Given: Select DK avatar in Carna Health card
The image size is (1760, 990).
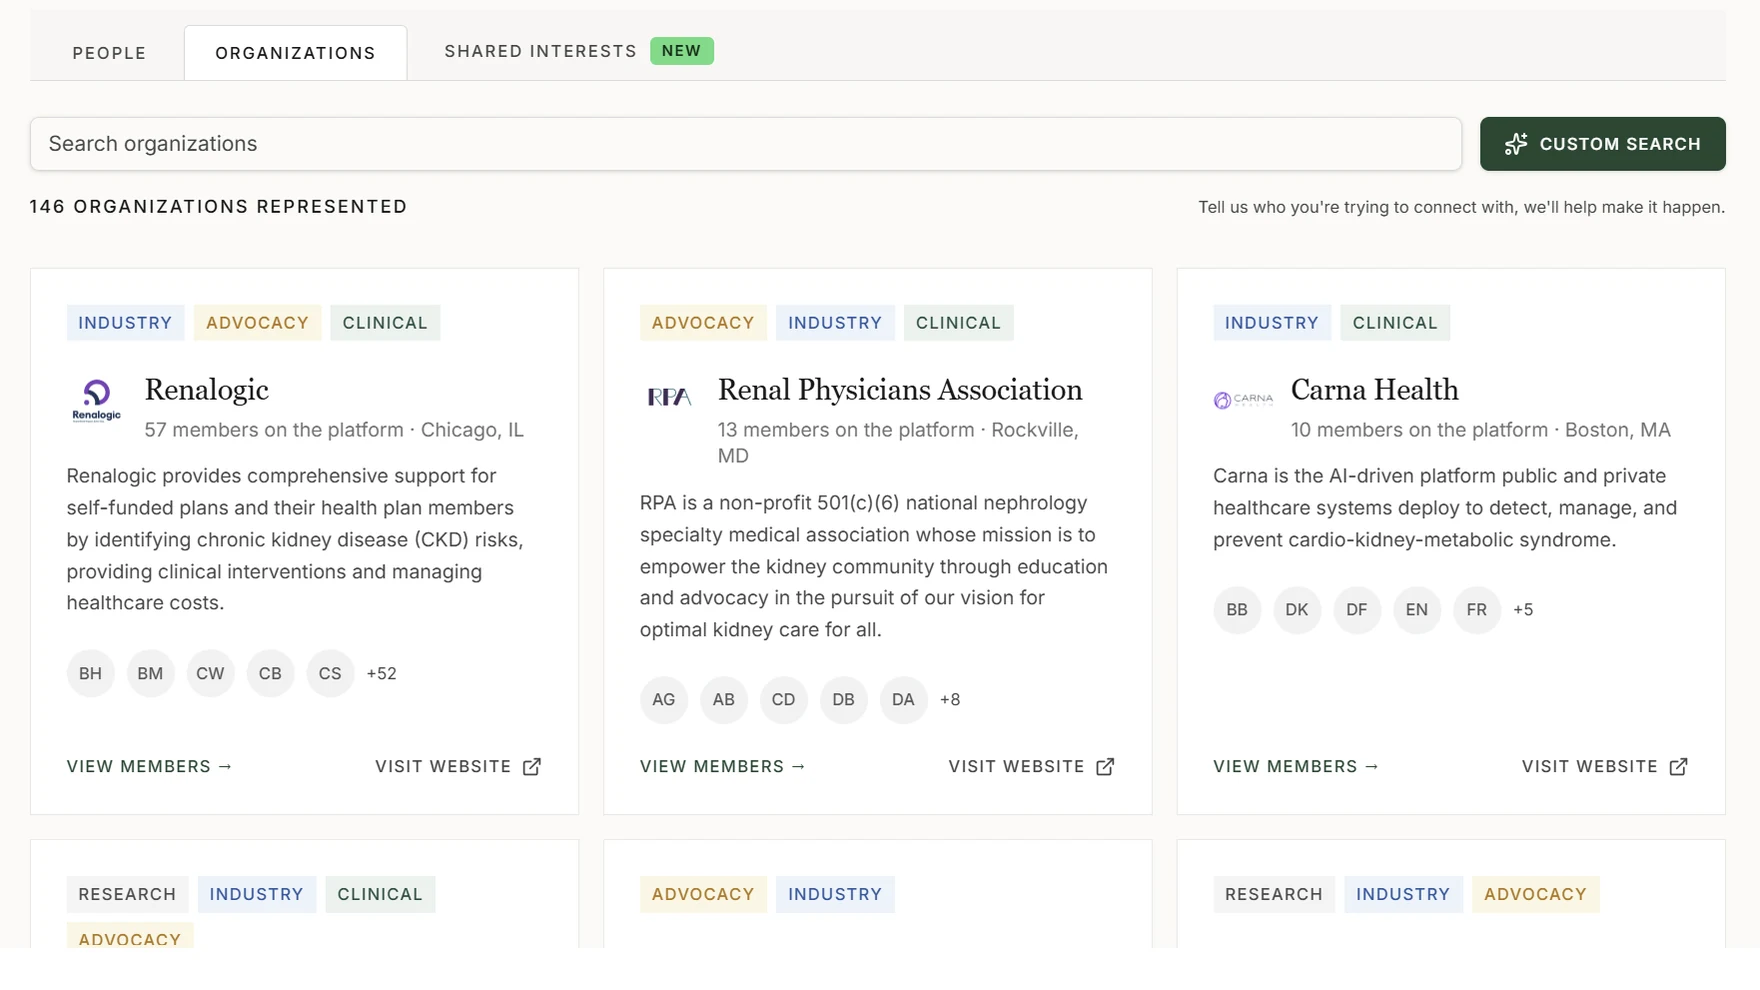Looking at the screenshot, I should (1297, 610).
